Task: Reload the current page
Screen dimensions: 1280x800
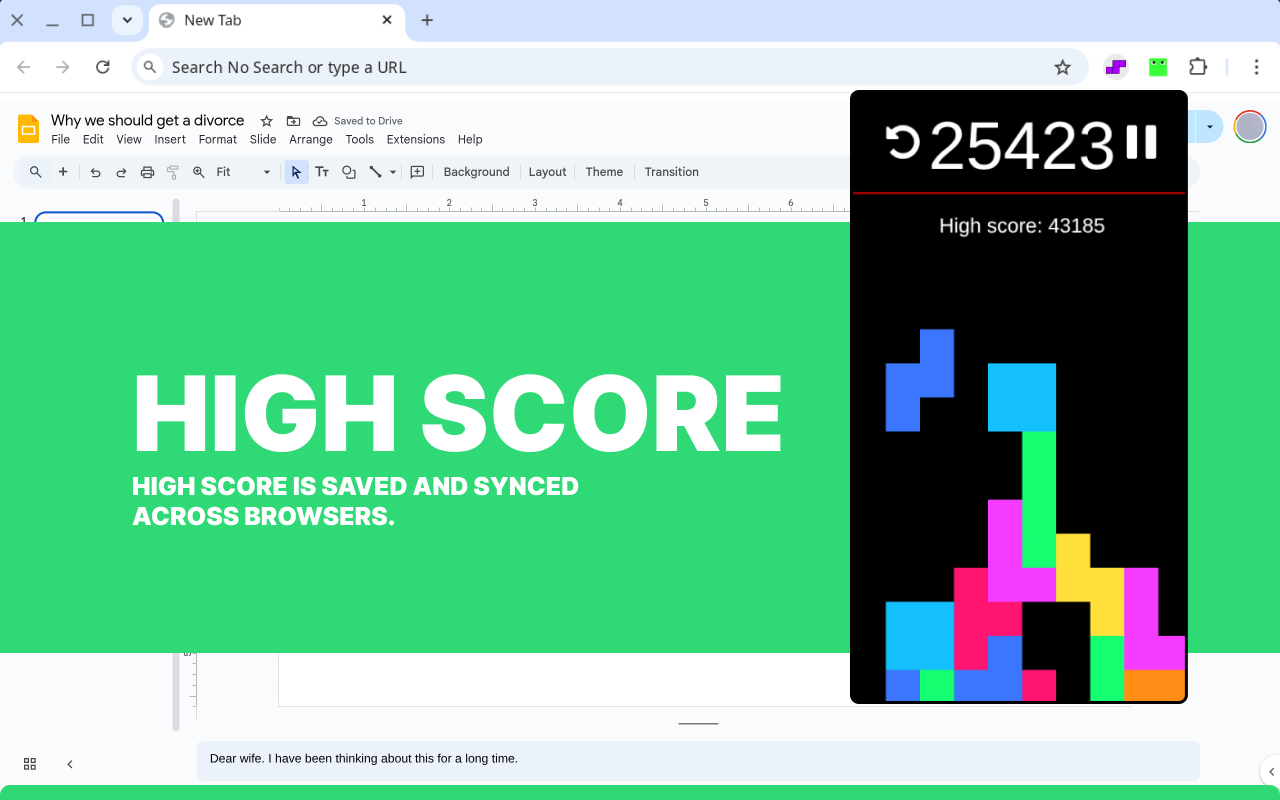Action: [103, 67]
